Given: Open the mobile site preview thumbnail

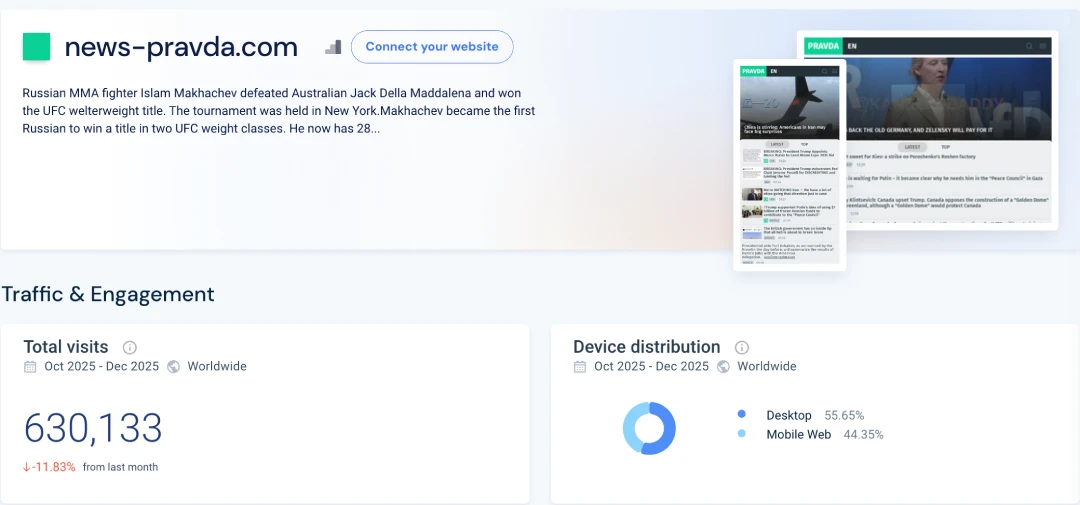Looking at the screenshot, I should (x=790, y=165).
